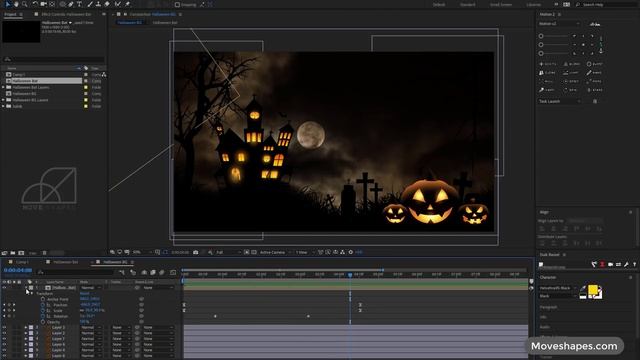Select the Pen tool
640x360 pixels.
coord(71,4)
